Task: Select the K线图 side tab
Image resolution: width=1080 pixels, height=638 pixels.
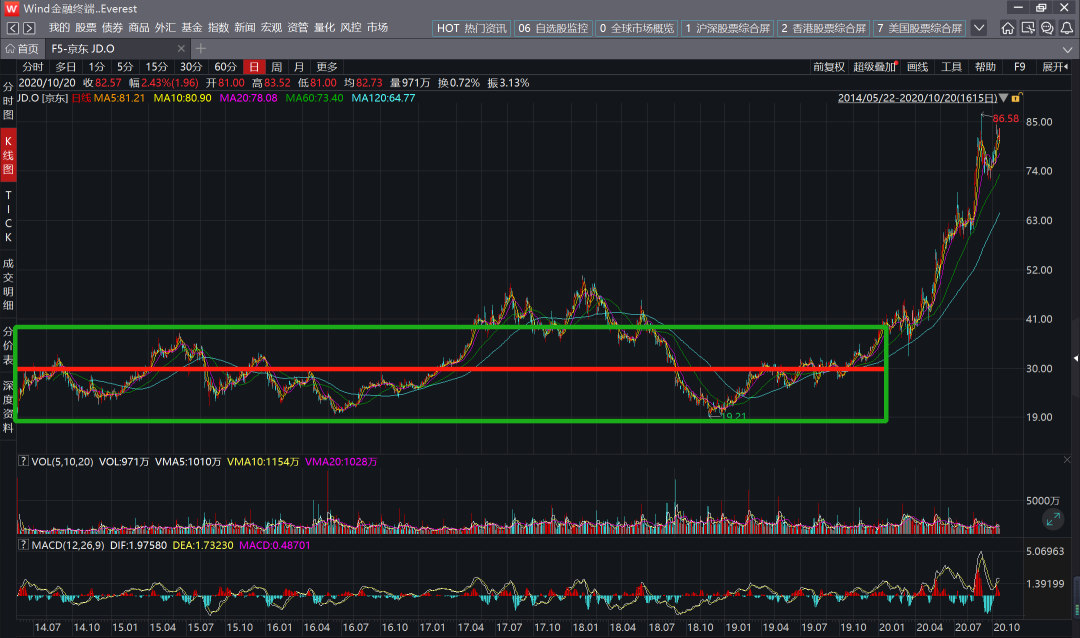Action: 8,154
